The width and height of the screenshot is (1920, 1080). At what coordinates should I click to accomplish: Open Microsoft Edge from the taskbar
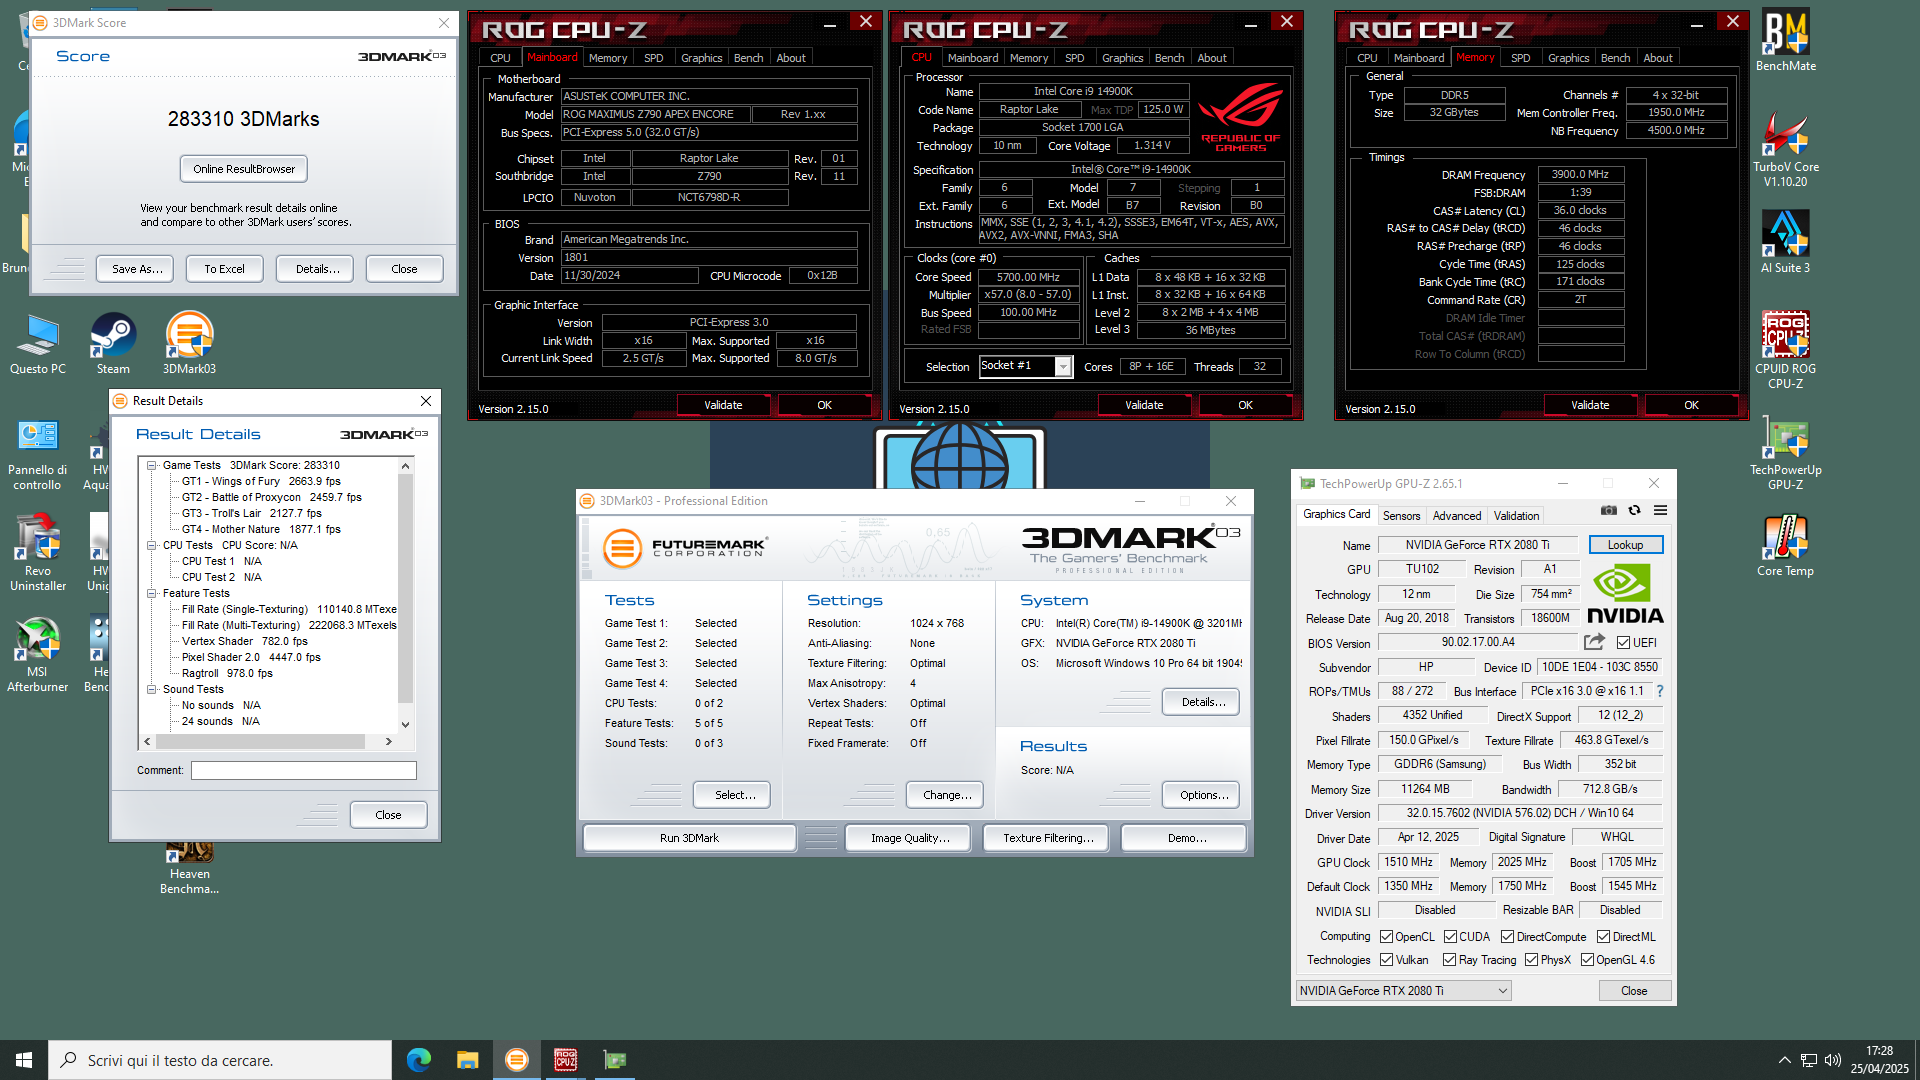418,1060
